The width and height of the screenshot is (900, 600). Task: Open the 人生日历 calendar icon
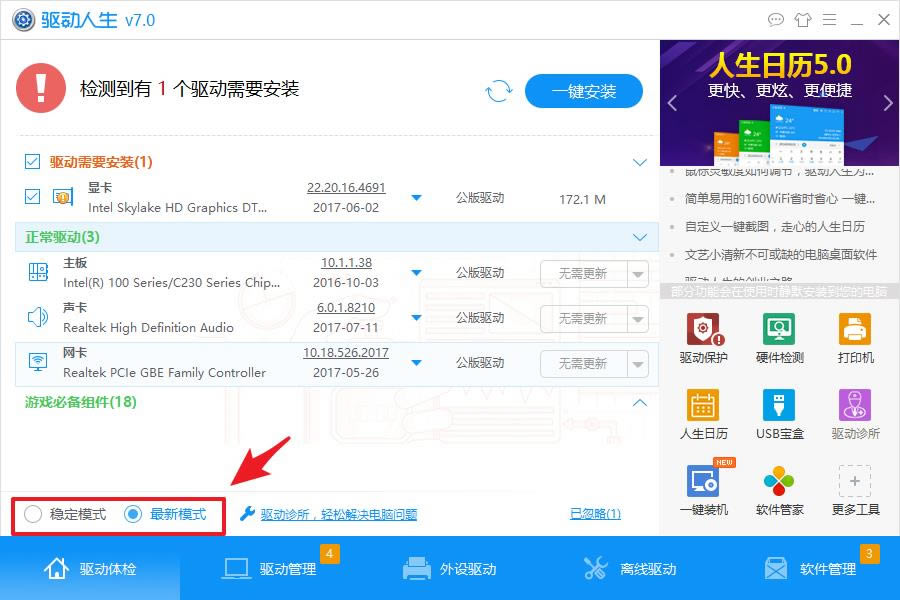click(703, 406)
